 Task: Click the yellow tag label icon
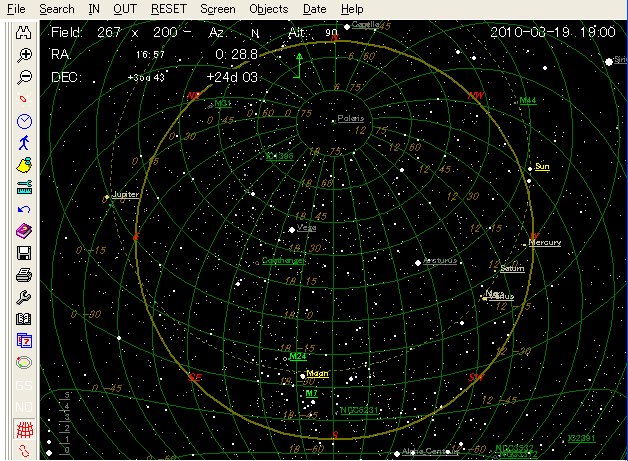(24, 165)
